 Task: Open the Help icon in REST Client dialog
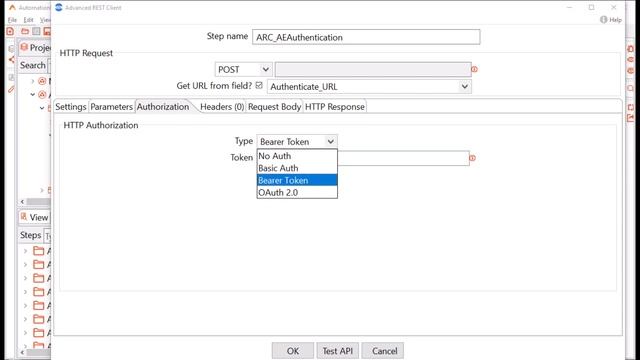click(604, 20)
